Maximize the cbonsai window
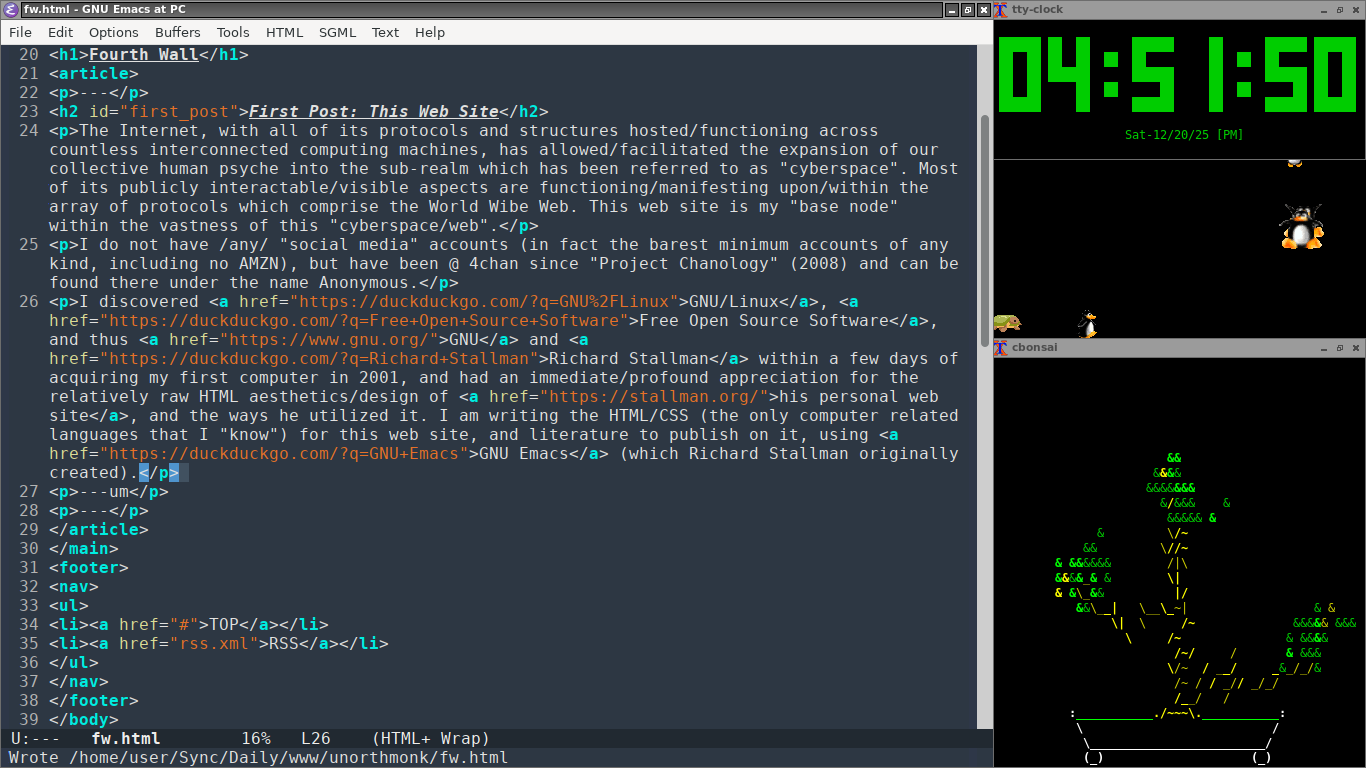Image resolution: width=1366 pixels, height=768 pixels. (1340, 348)
